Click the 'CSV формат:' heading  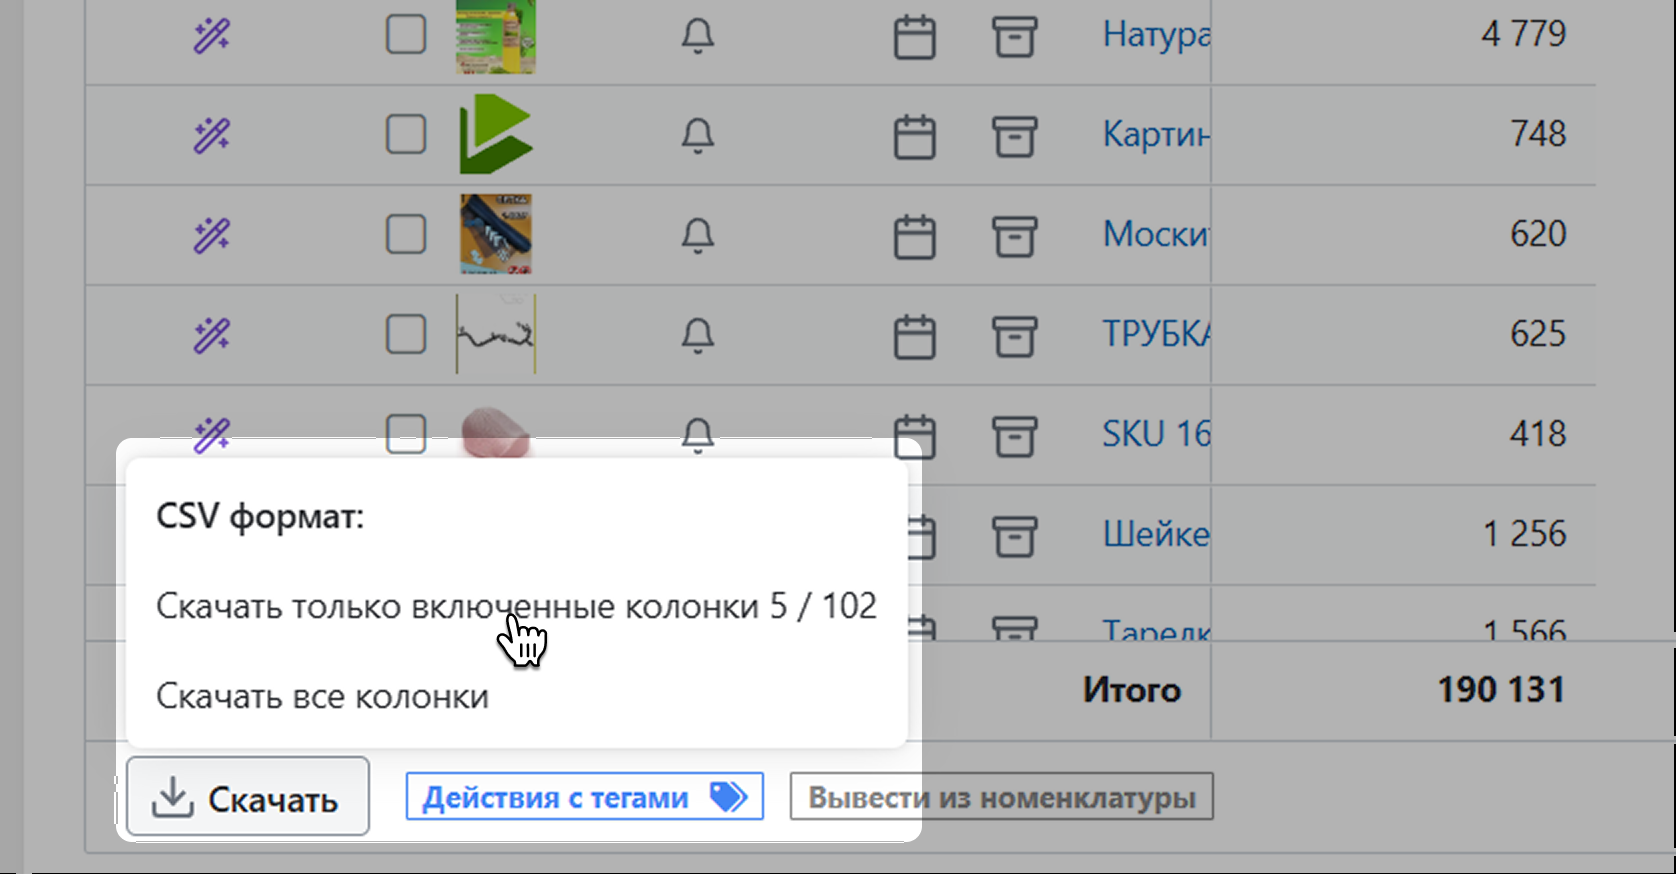[260, 517]
